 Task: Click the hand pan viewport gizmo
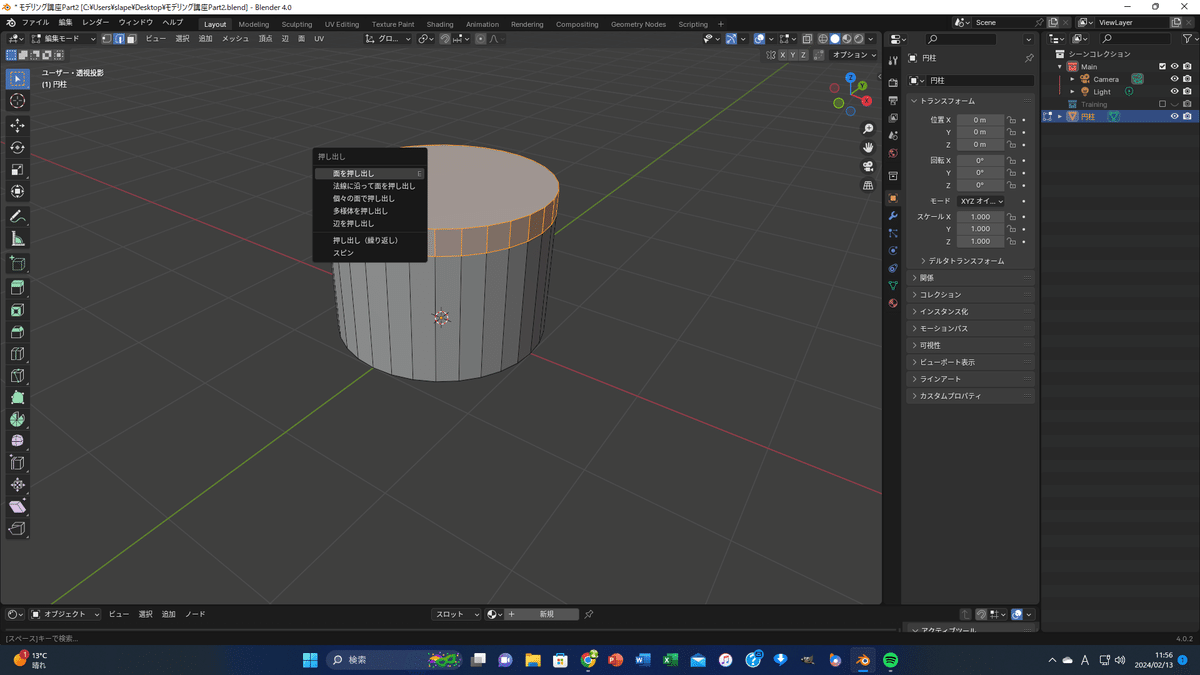tap(868, 147)
